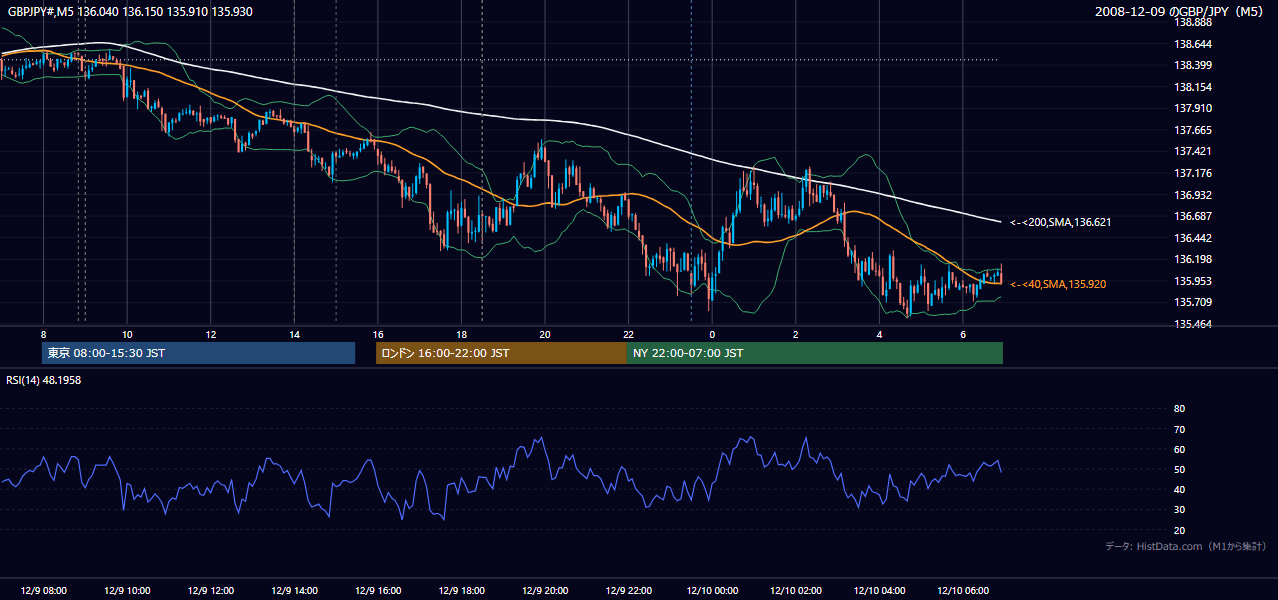Click RSI scale level 60
The width and height of the screenshot is (1278, 600).
1179,449
